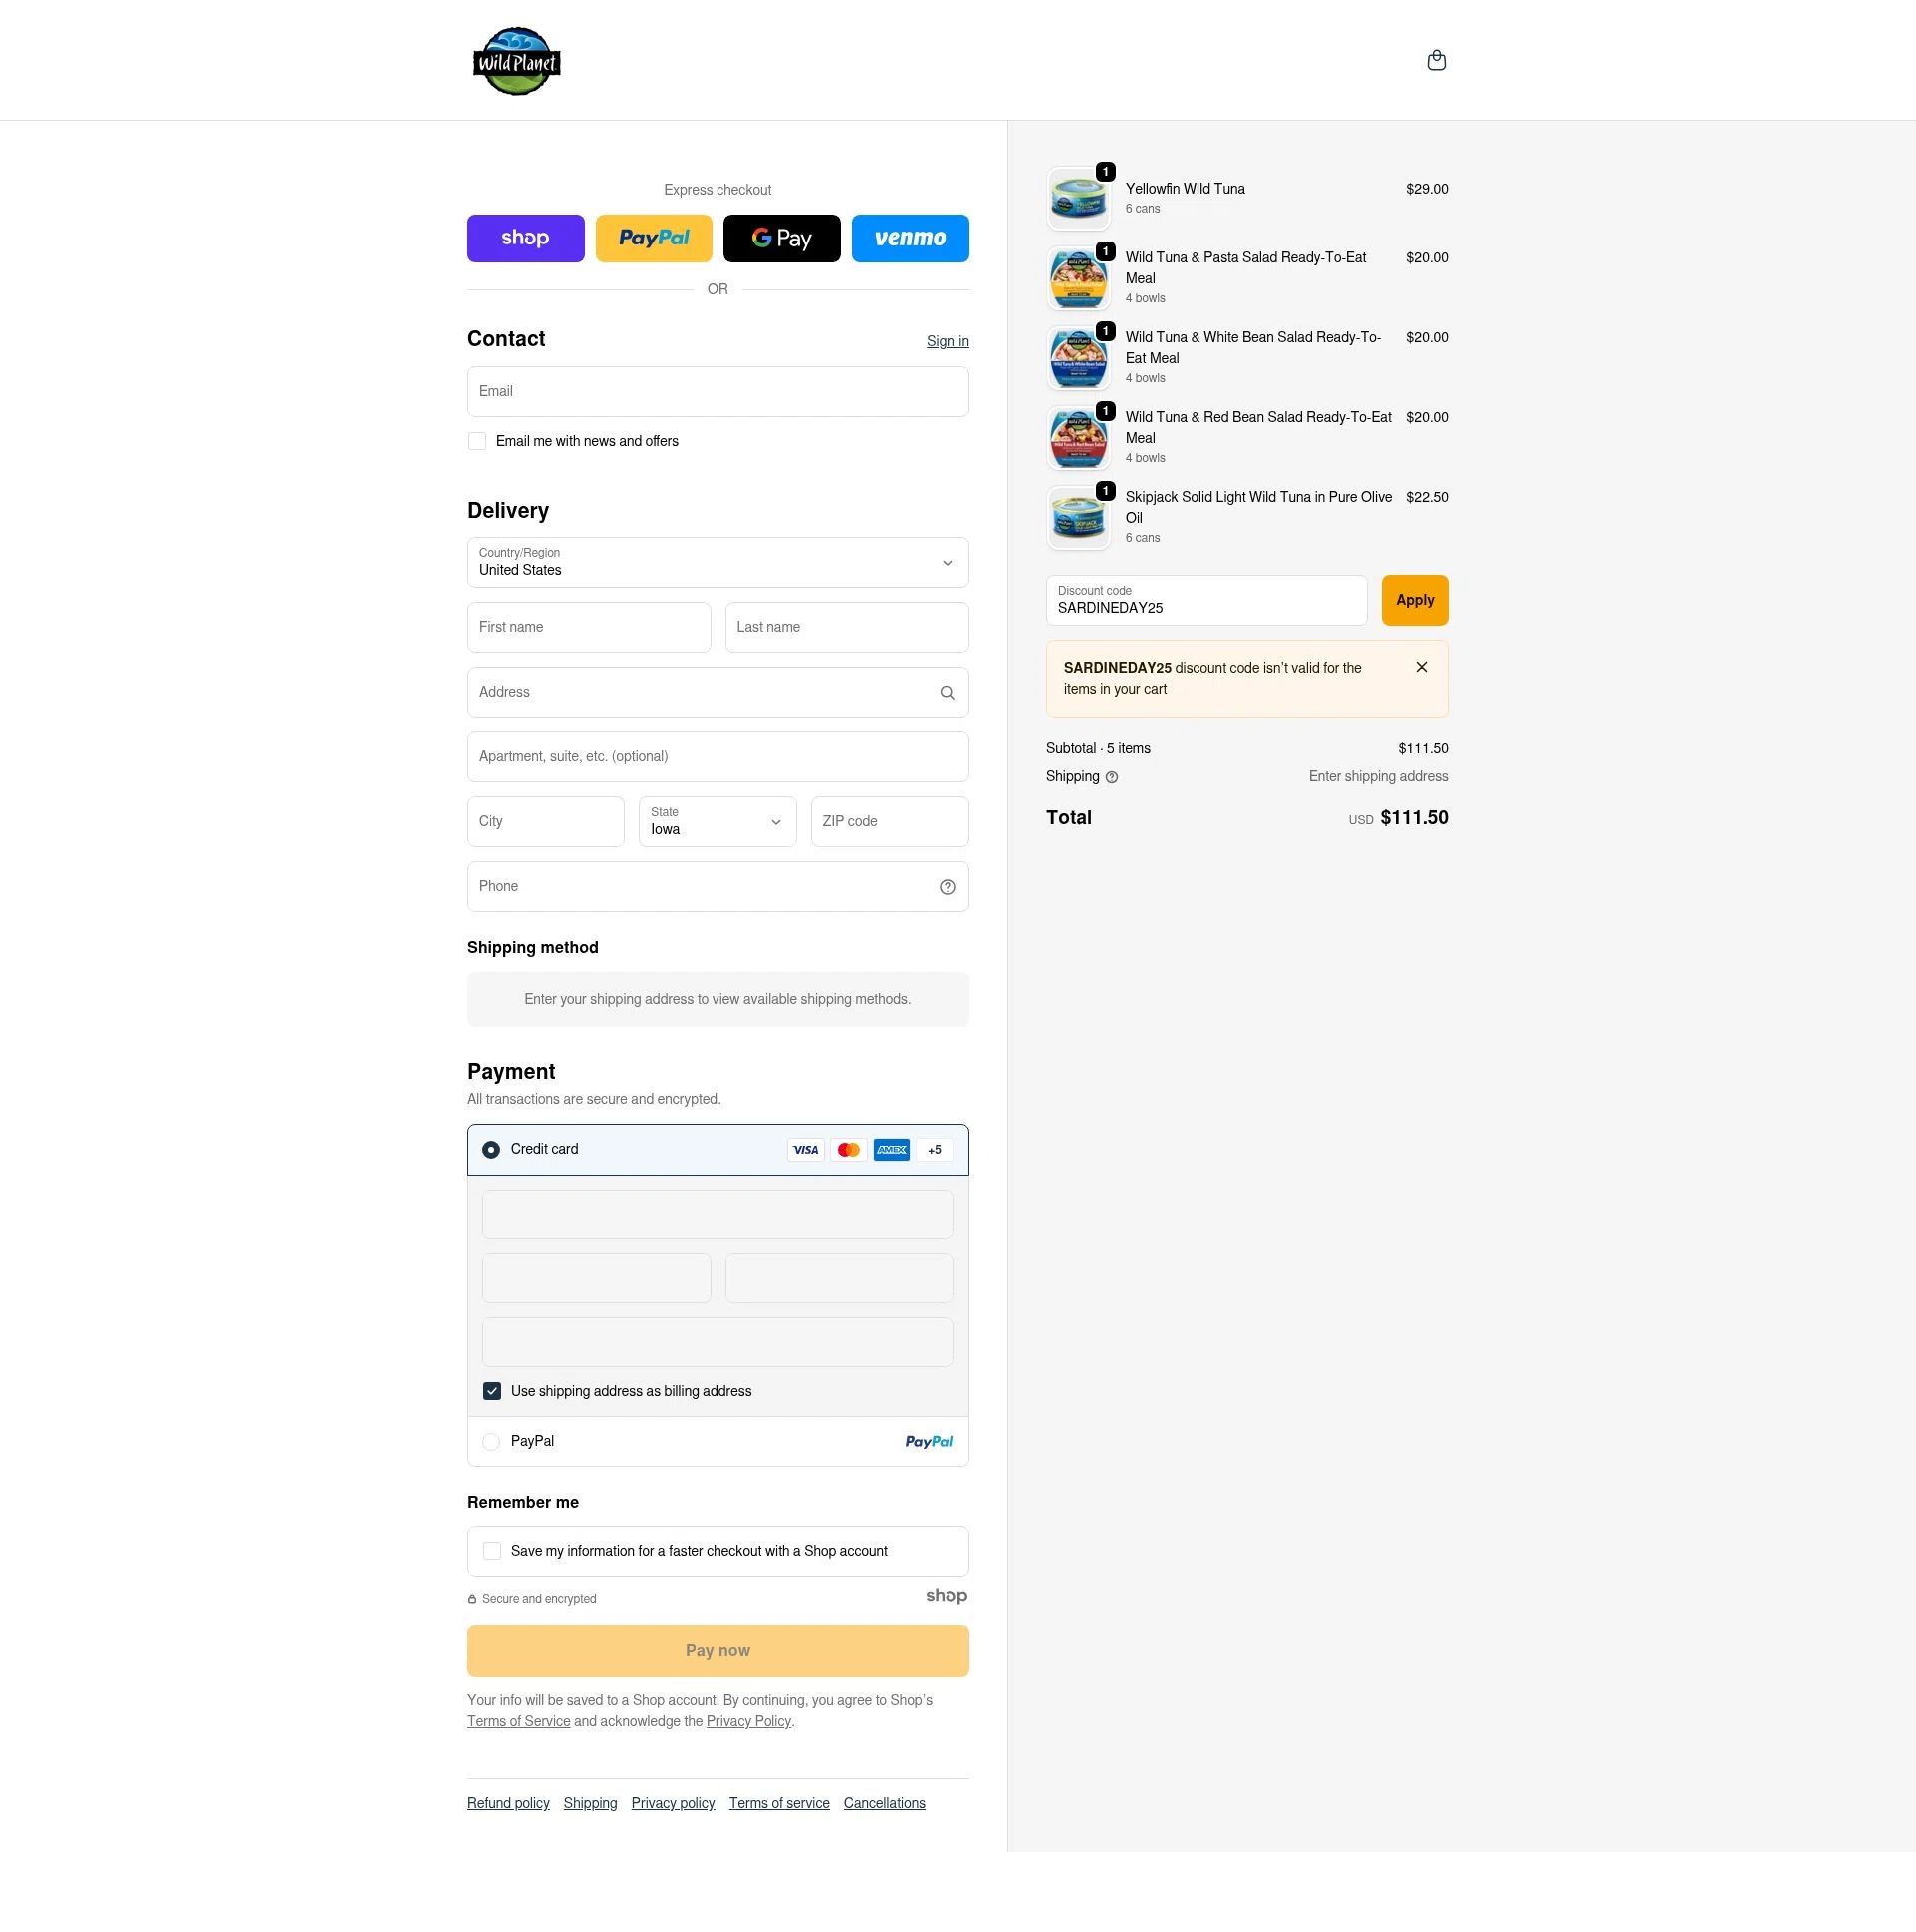Click the Yellowfin Wild Tuna thumbnail
Screen dimensions: 1916x1932
point(1078,198)
